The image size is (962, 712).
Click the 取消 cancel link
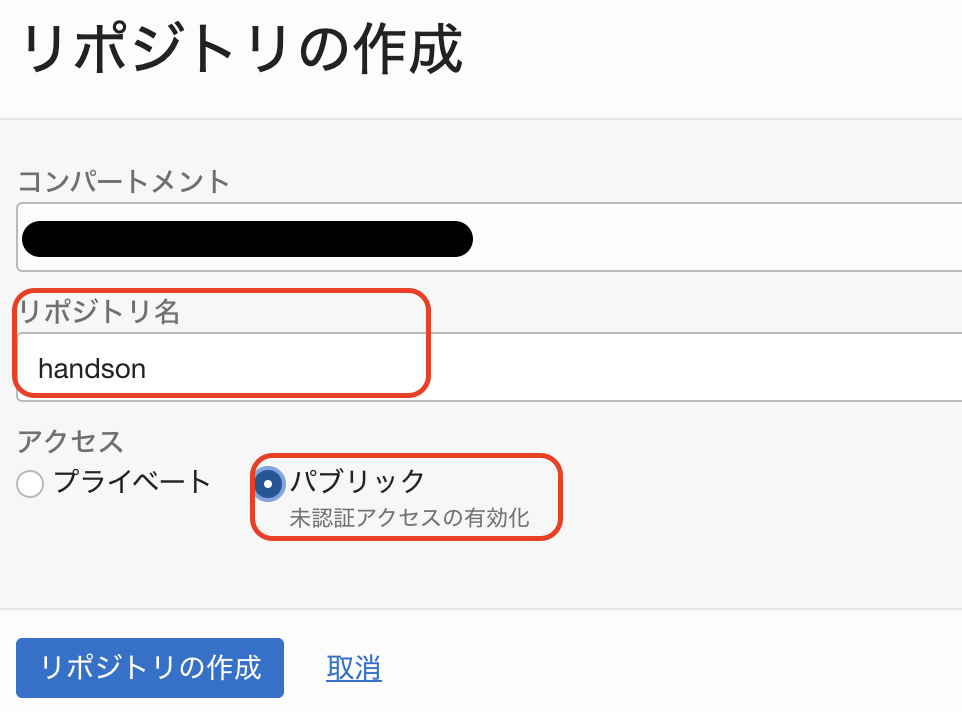(x=353, y=667)
